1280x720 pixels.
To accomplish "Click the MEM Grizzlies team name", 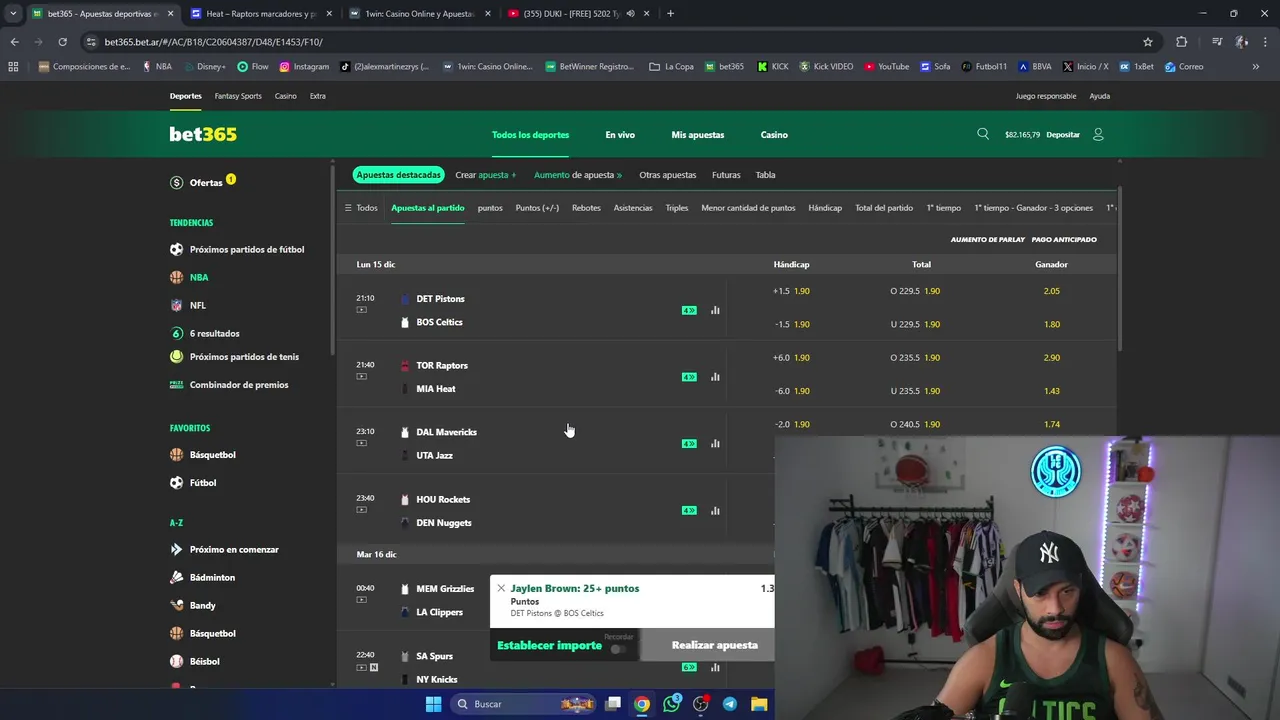I will pyautogui.click(x=444, y=589).
